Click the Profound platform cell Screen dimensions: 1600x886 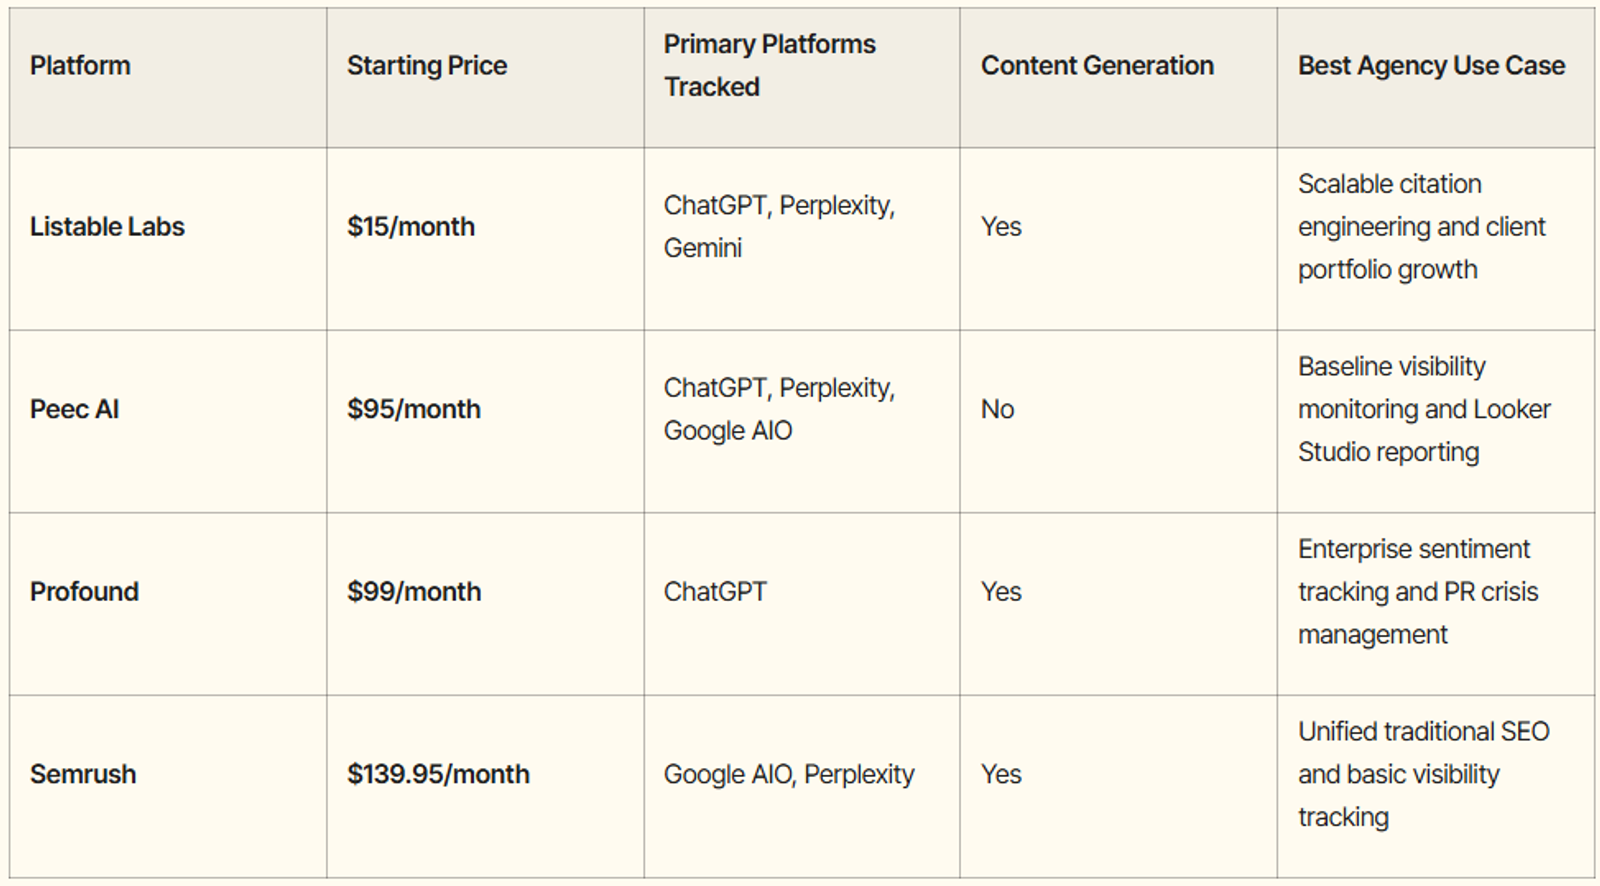tap(85, 592)
